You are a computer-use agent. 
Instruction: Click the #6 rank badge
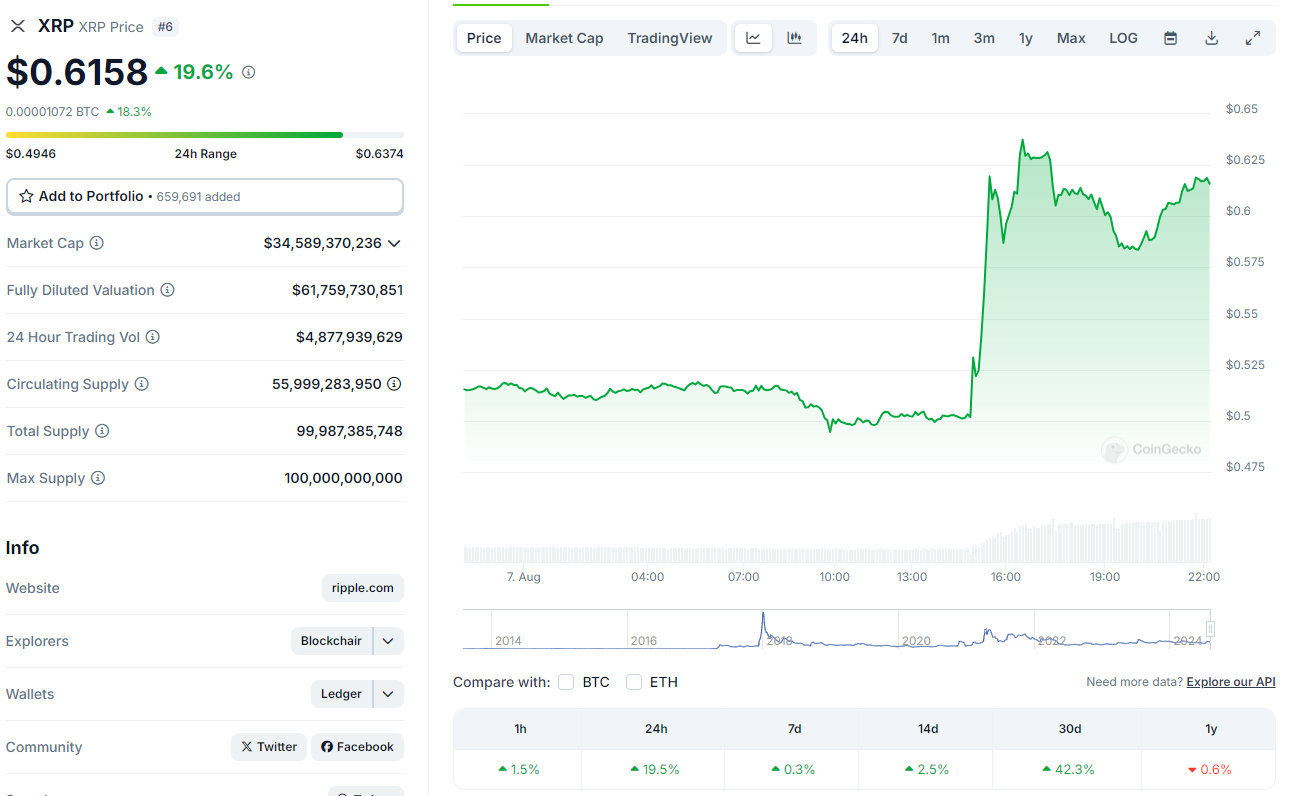(165, 27)
